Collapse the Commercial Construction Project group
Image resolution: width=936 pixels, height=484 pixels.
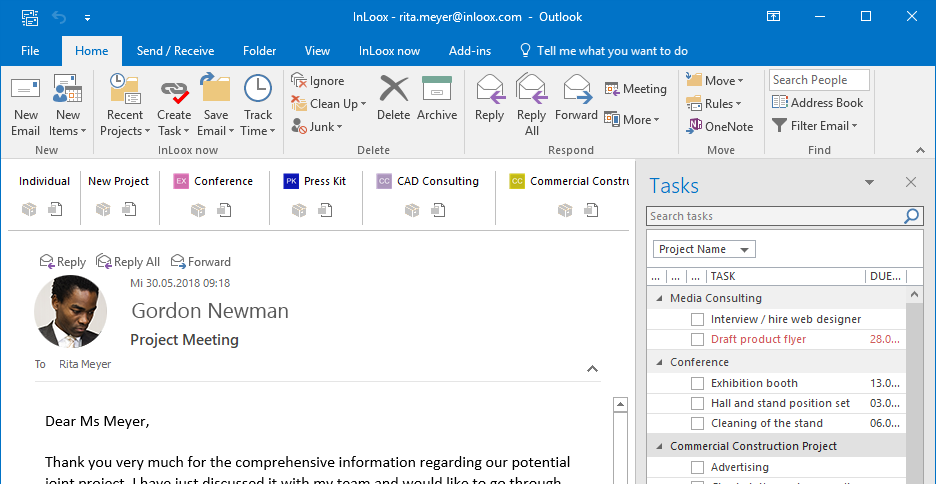660,446
